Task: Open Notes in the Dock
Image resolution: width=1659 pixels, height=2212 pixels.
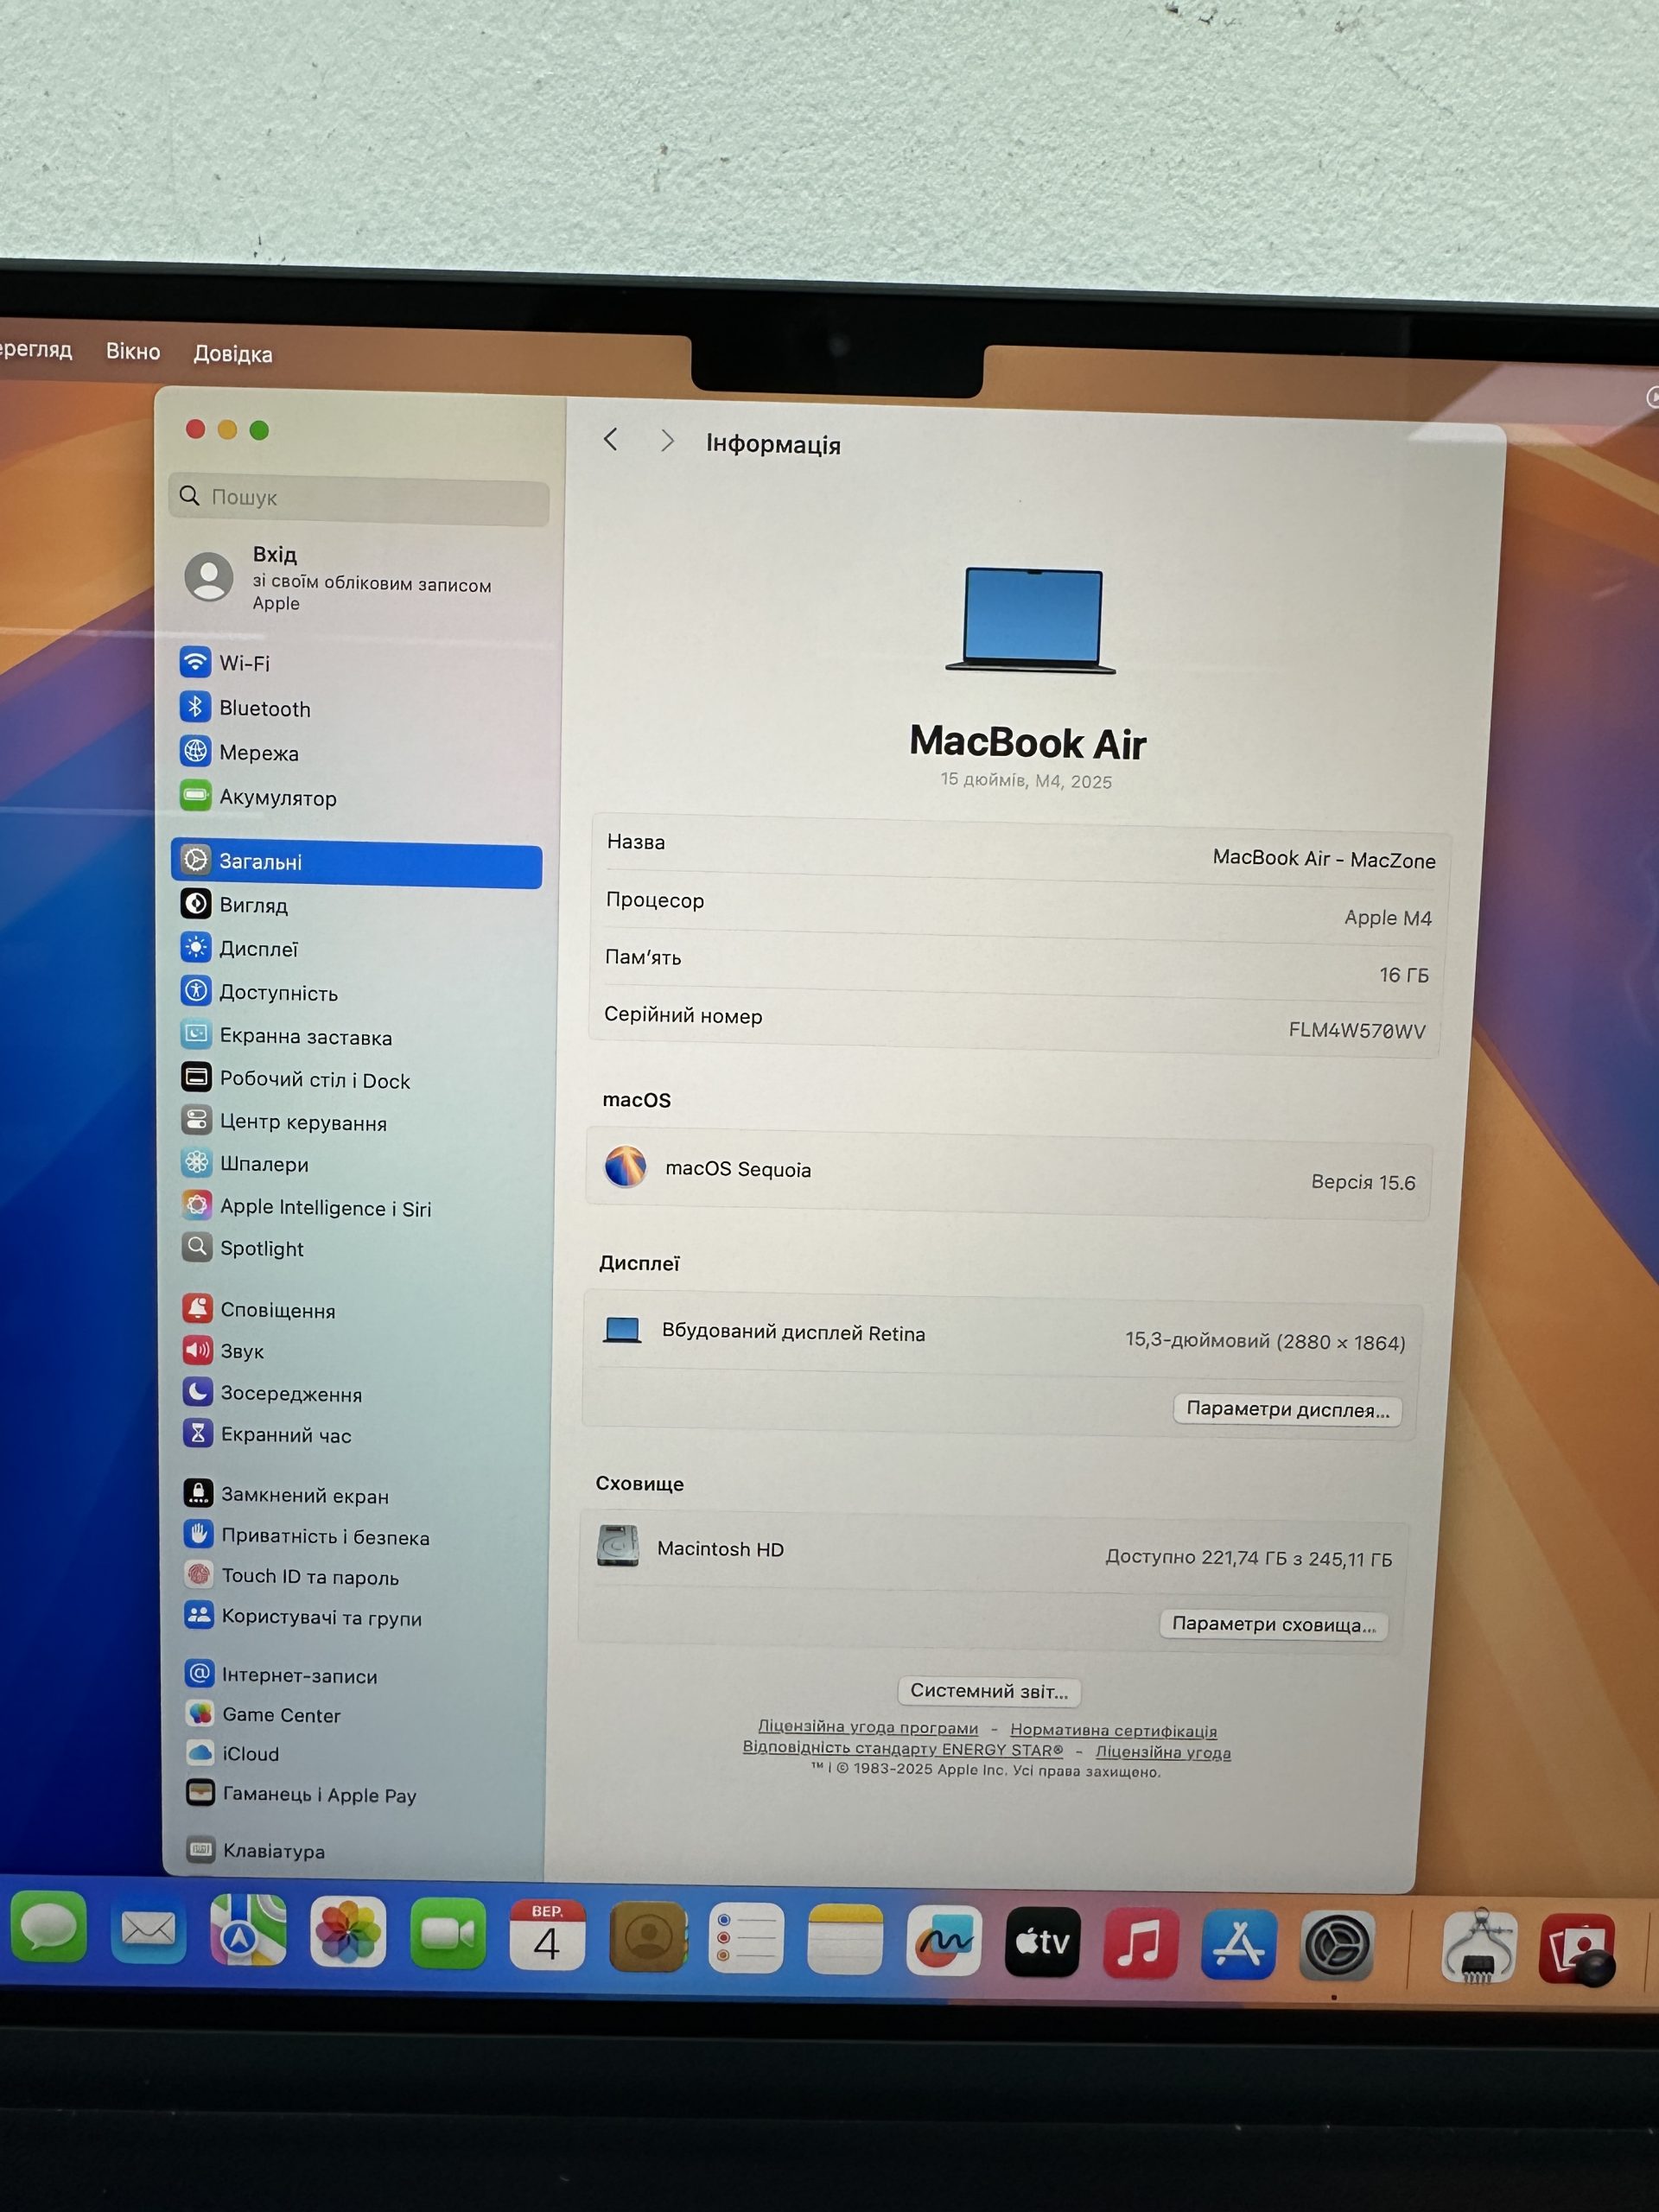Action: click(x=845, y=1939)
